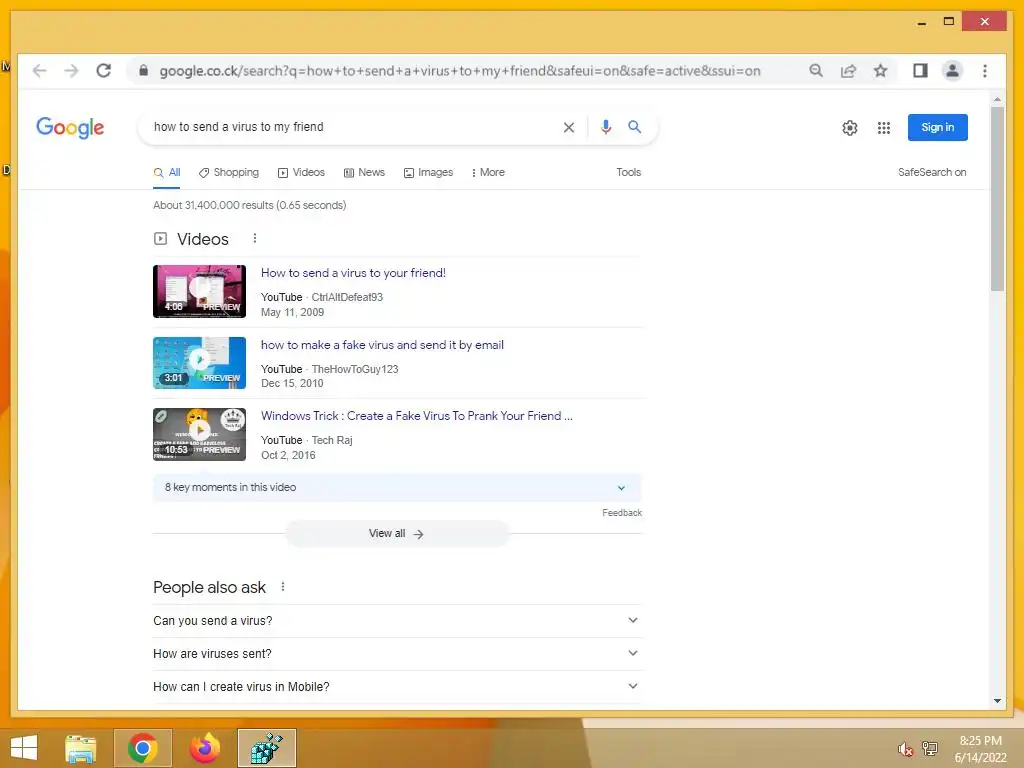Open 'Windows Trick: Create a Fake Virus' link
Image resolution: width=1024 pixels, height=768 pixels.
[417, 416]
